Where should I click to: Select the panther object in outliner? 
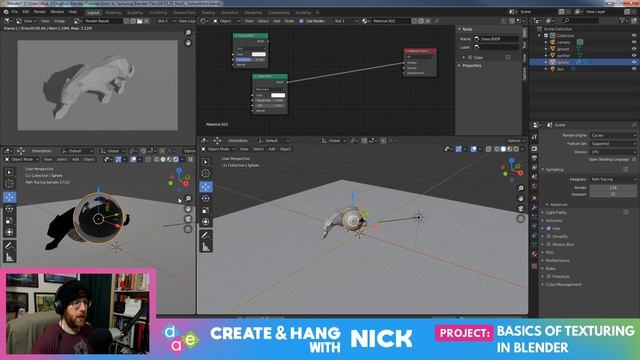click(x=564, y=56)
